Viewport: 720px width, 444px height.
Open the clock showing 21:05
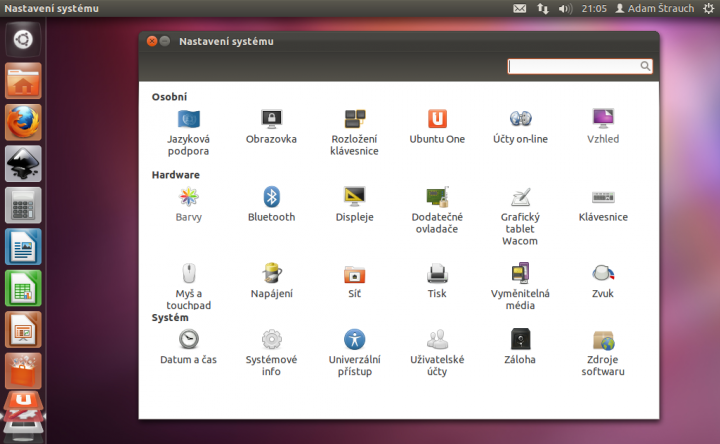point(594,8)
